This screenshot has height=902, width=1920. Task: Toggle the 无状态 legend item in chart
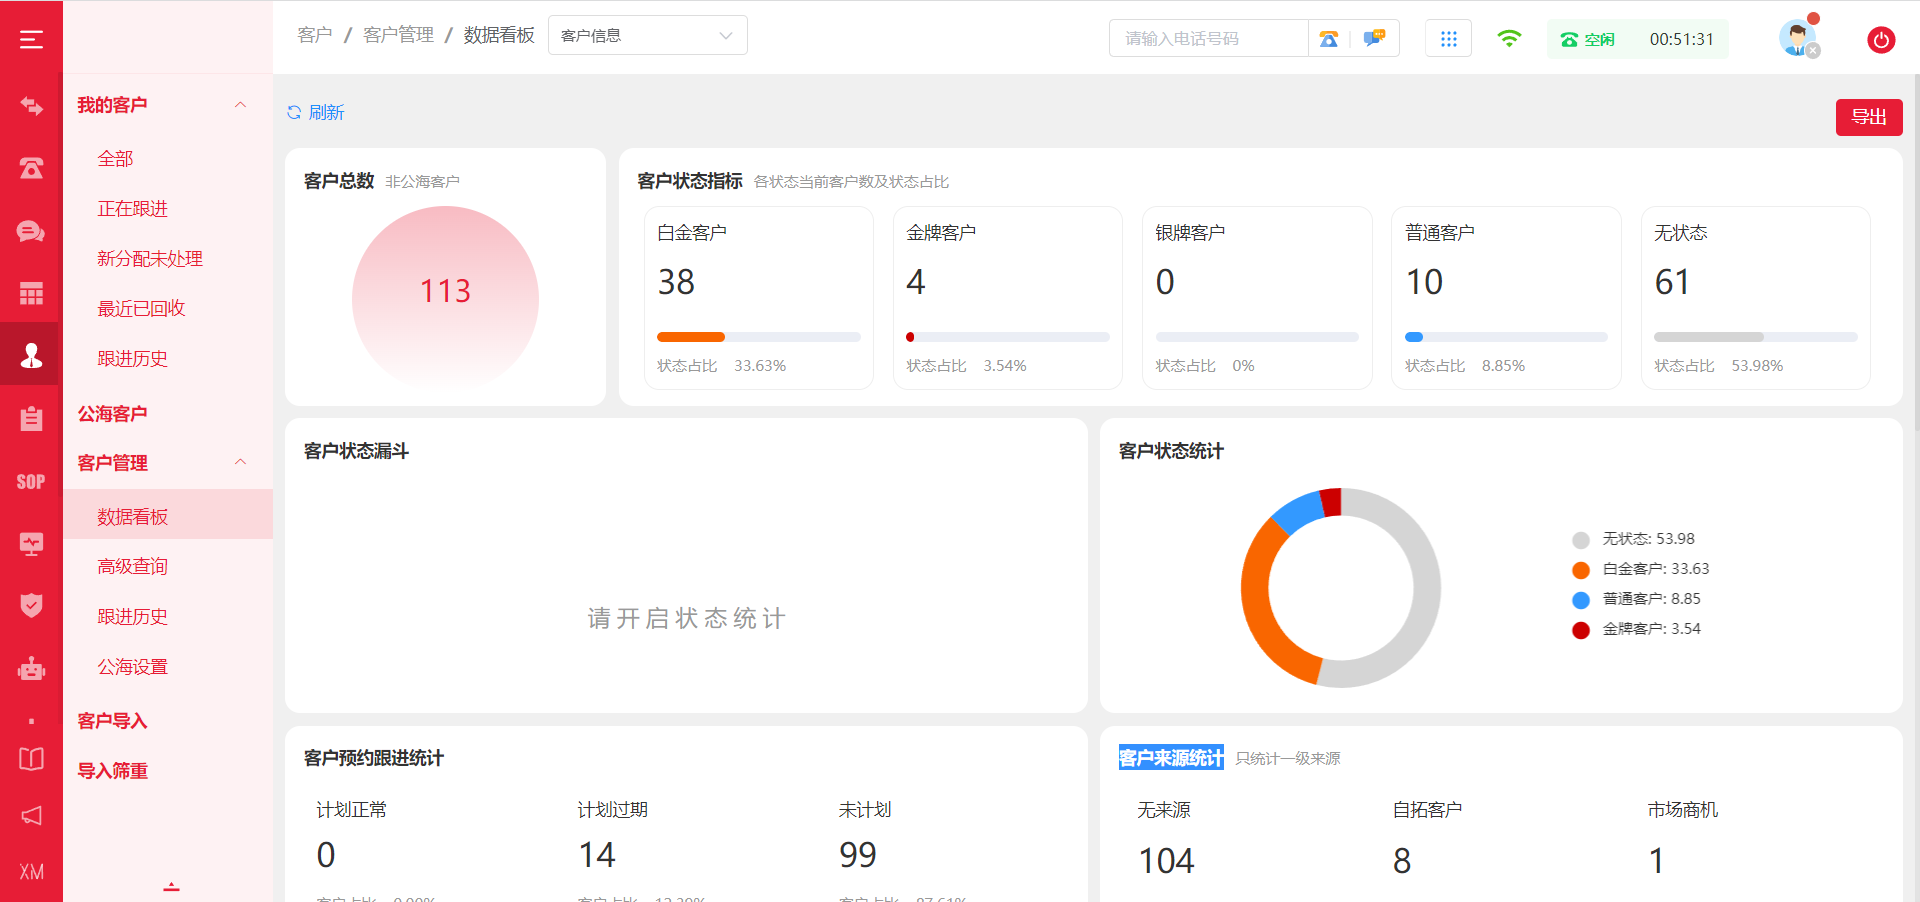(x=1634, y=539)
